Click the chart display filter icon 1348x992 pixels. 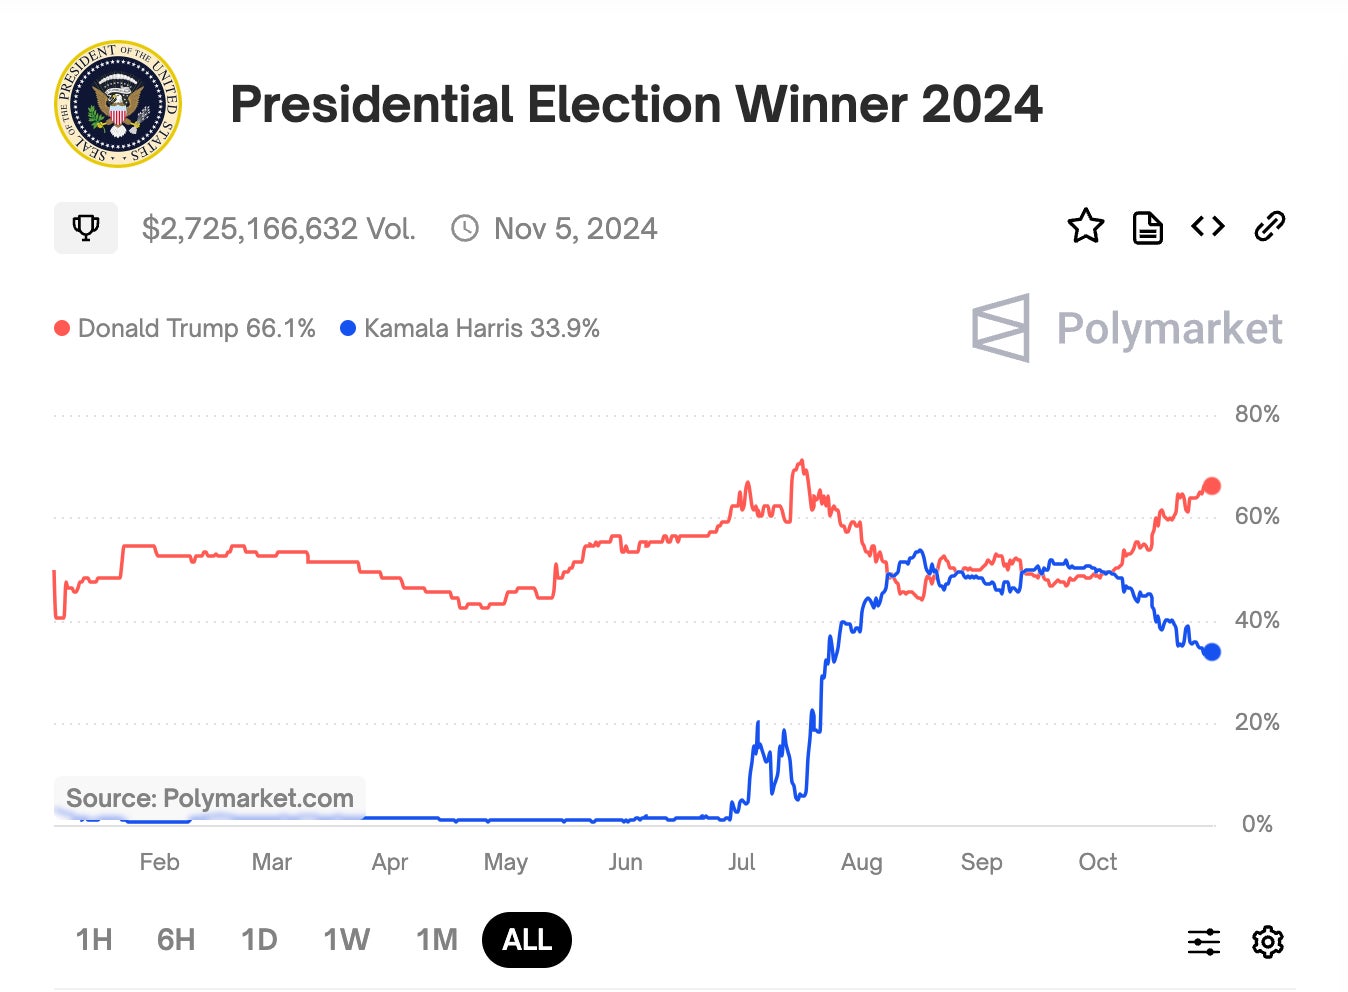[x=1204, y=941]
